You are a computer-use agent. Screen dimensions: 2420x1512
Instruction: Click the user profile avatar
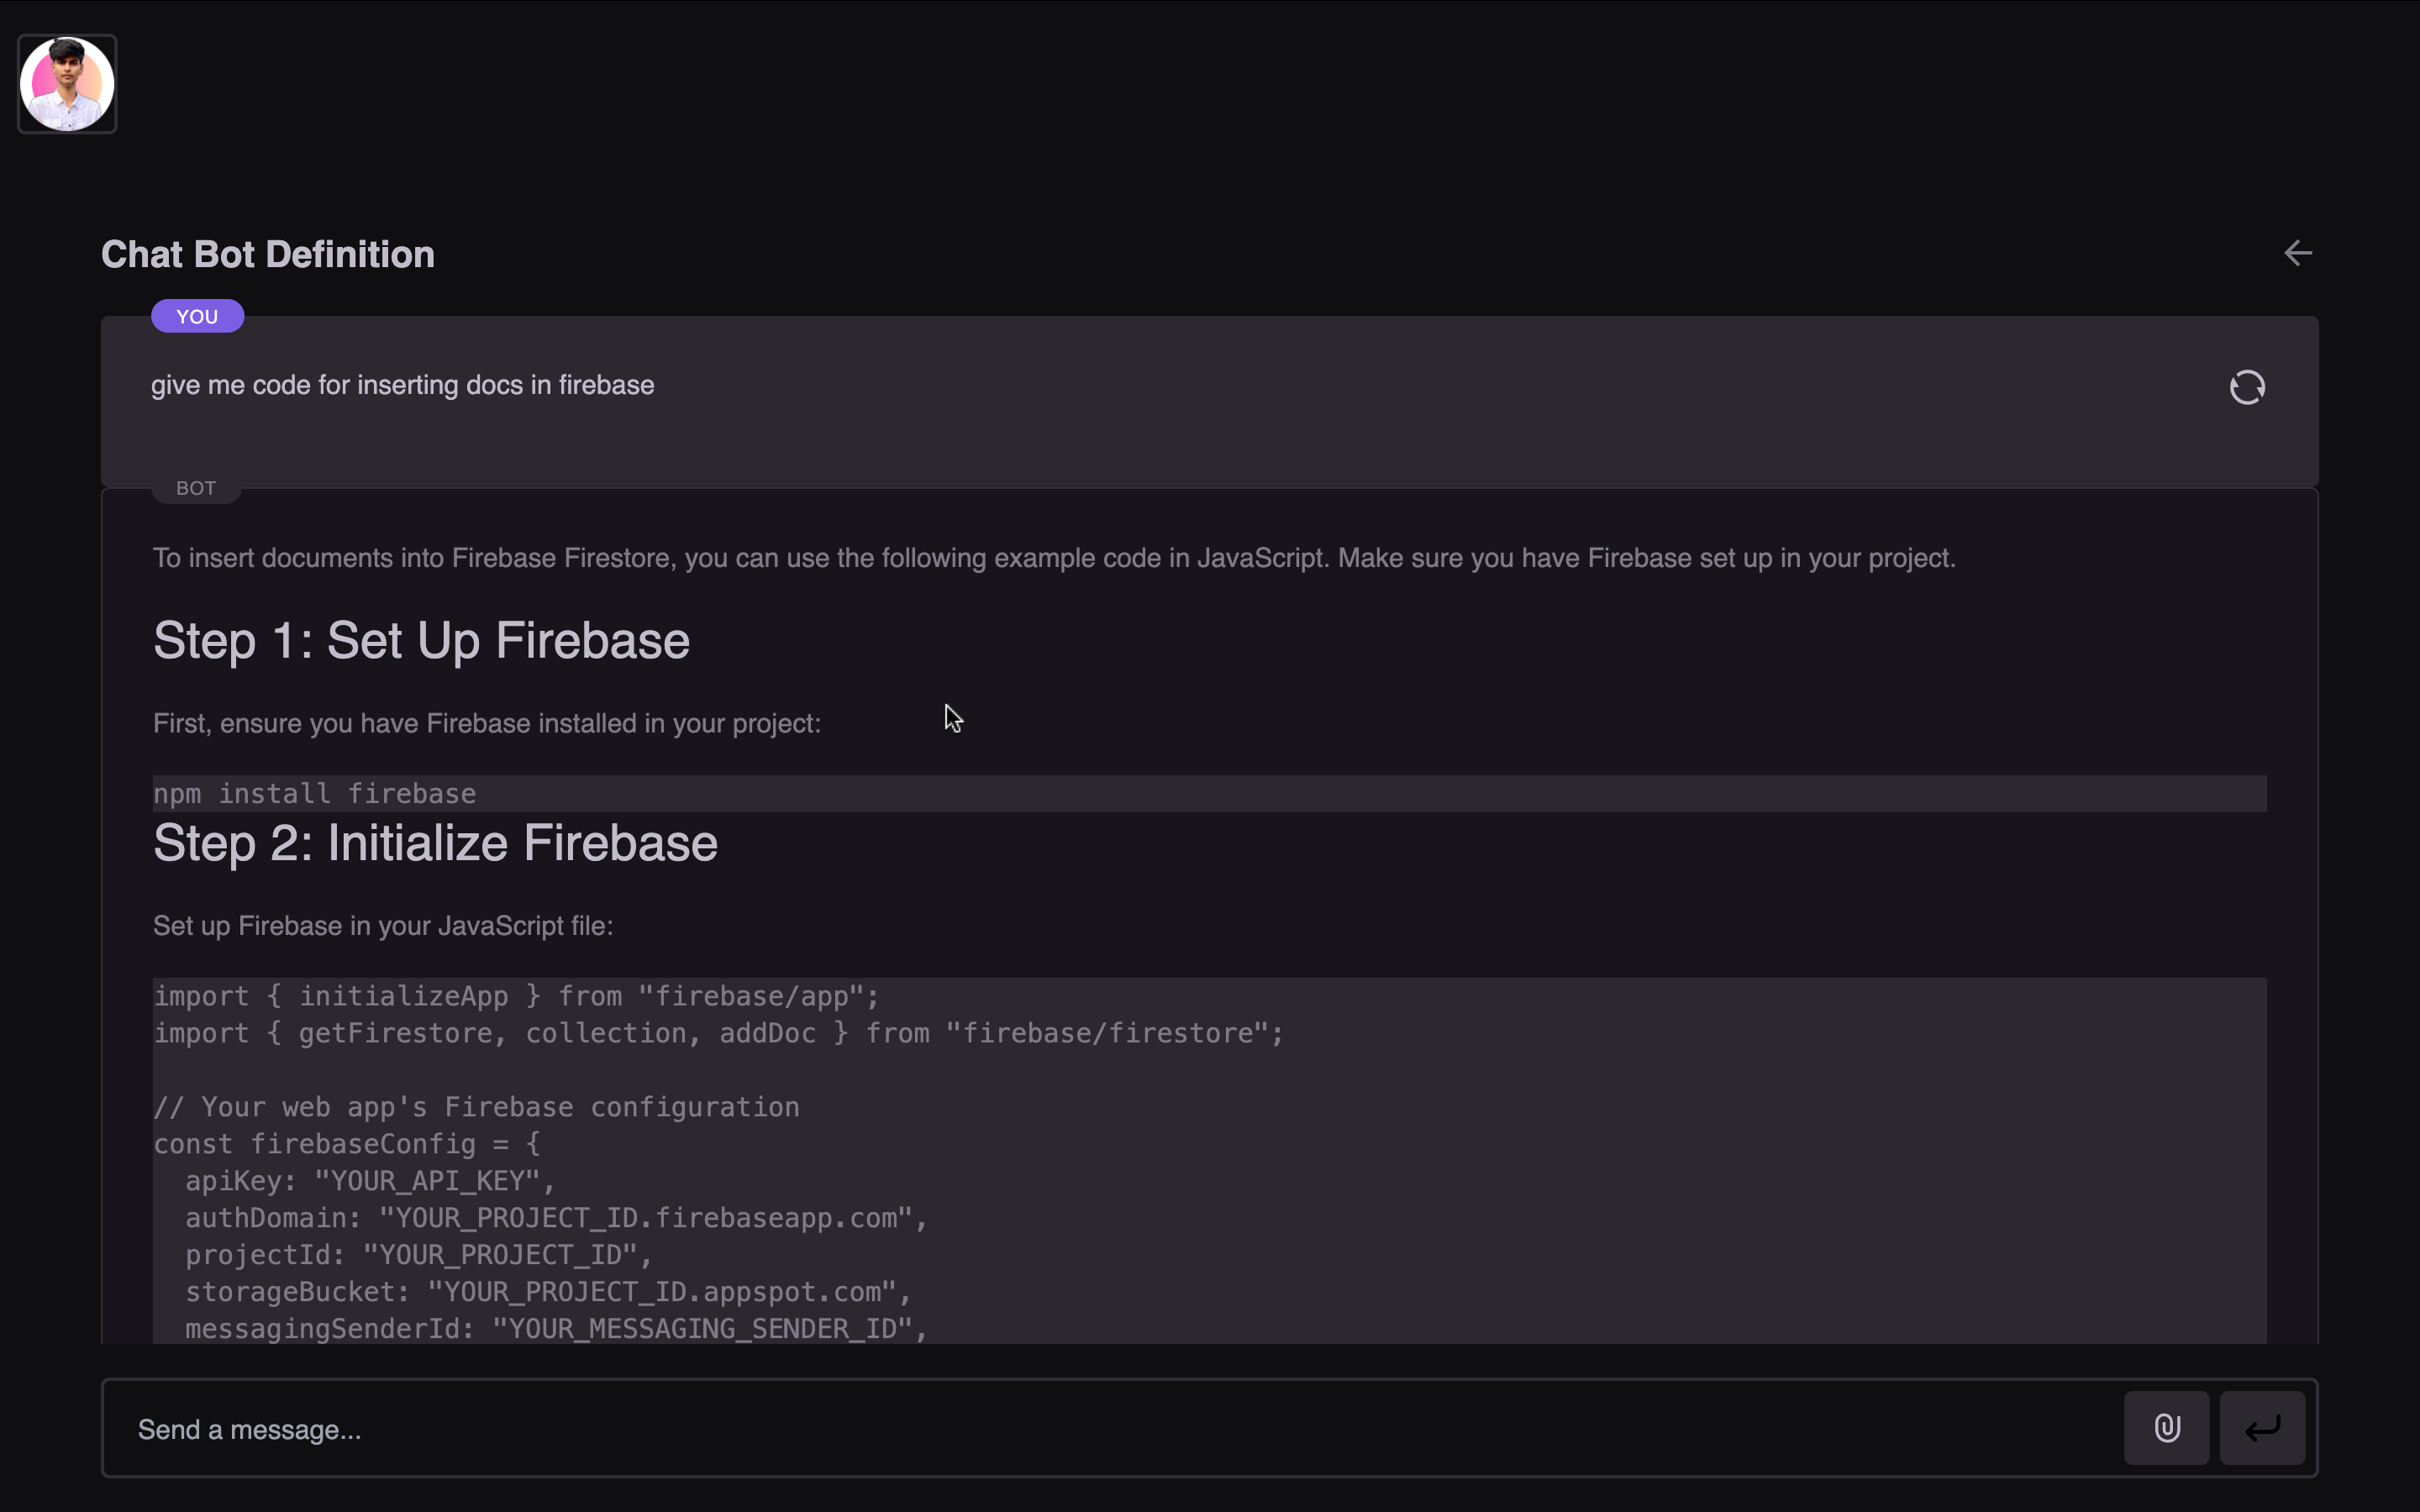point(67,84)
